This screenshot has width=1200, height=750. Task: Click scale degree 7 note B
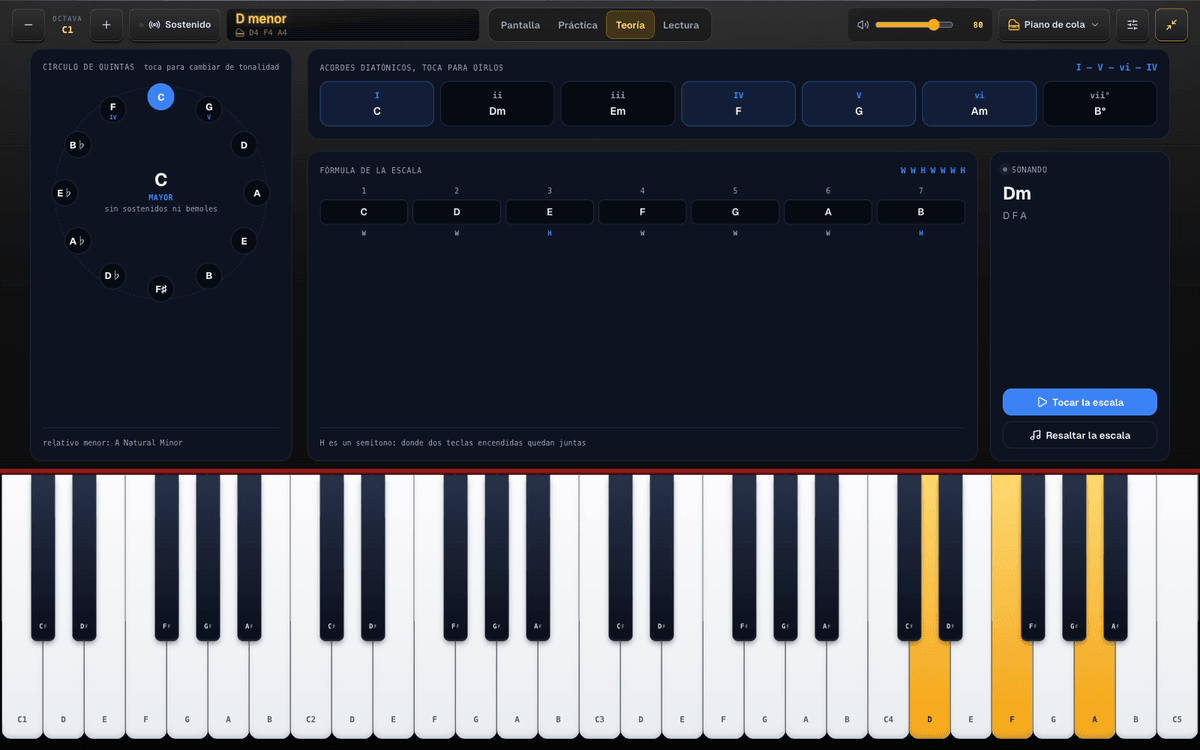921,212
